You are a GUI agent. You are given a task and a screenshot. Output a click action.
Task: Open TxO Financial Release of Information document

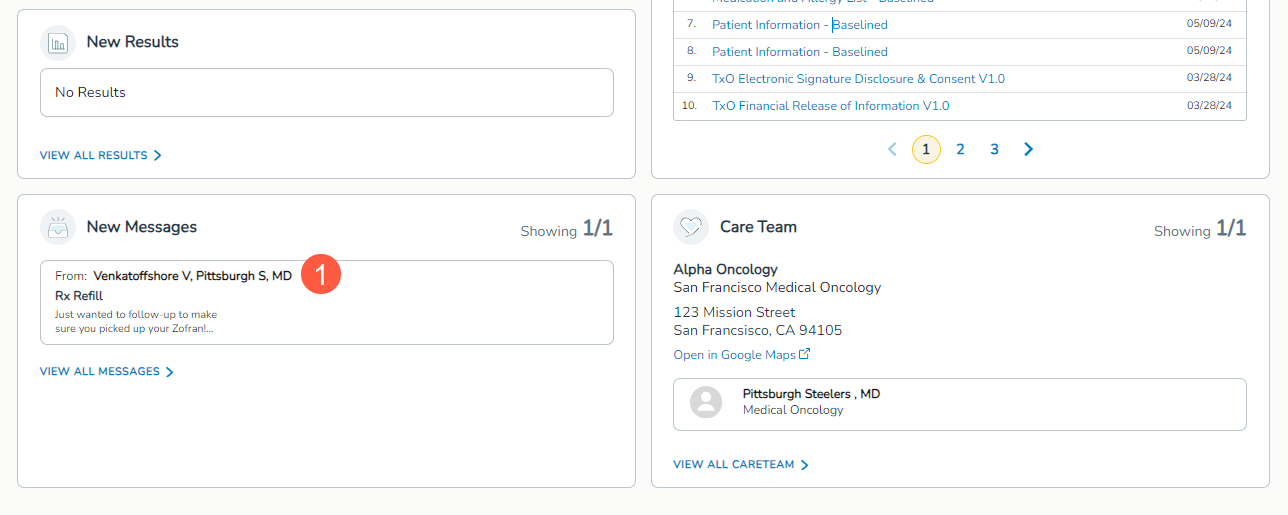[x=830, y=106]
